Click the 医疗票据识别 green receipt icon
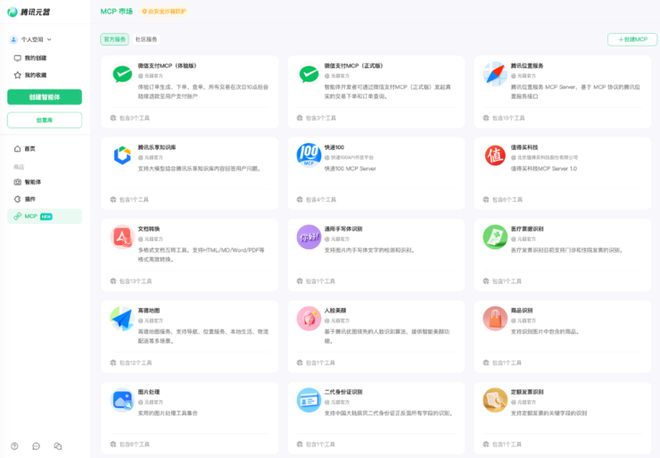 495,237
